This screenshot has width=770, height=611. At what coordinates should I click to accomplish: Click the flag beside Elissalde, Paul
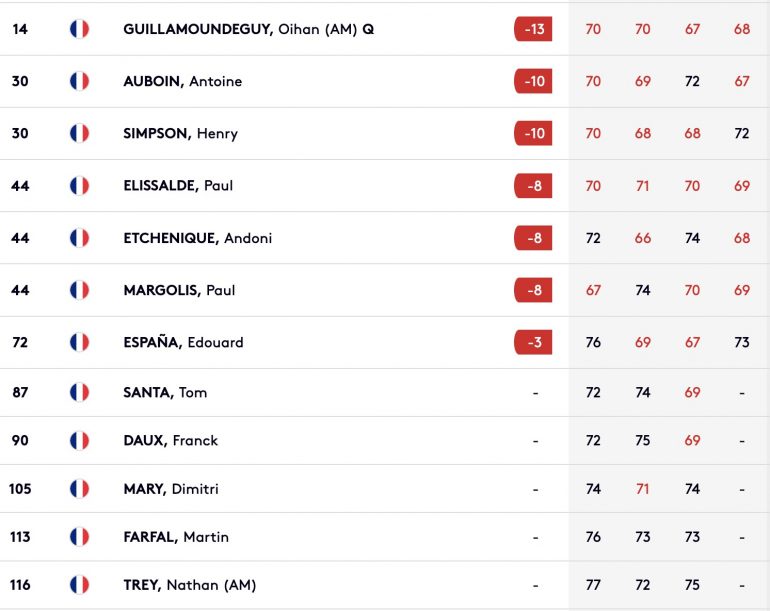click(80, 186)
